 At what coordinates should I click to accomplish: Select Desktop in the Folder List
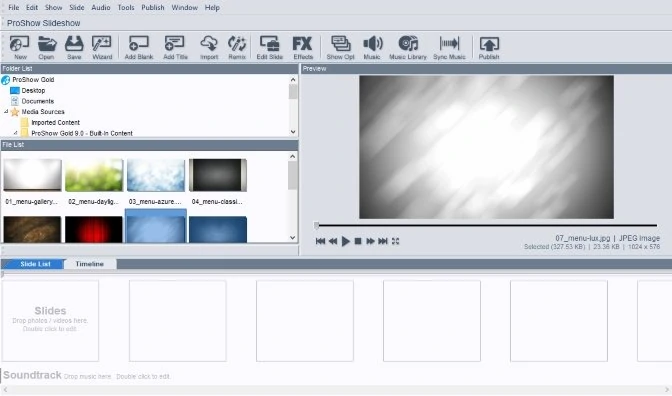[33, 90]
